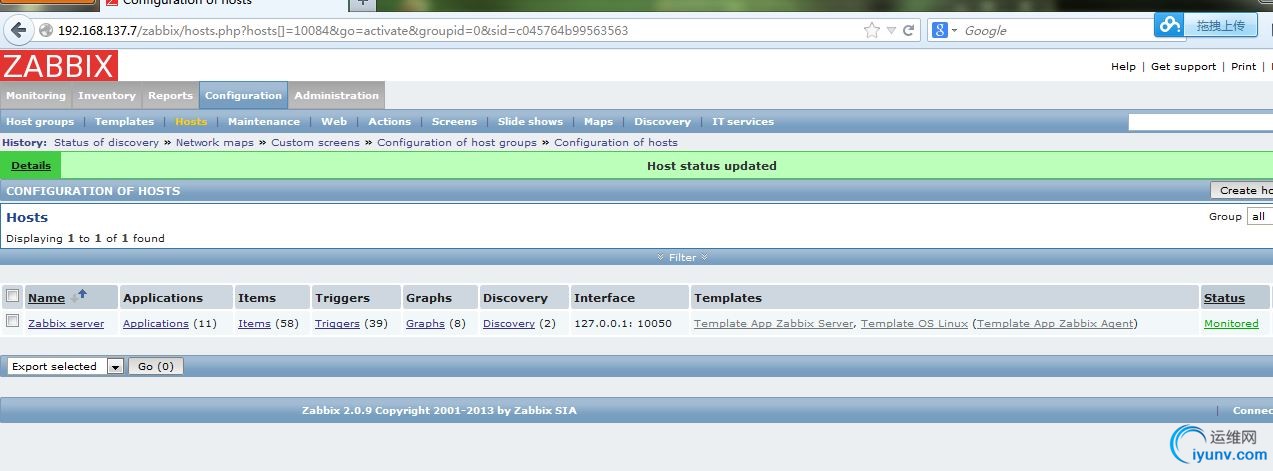1273x471 pixels.
Task: Go to Configuration of host groups history link
Action: [457, 143]
